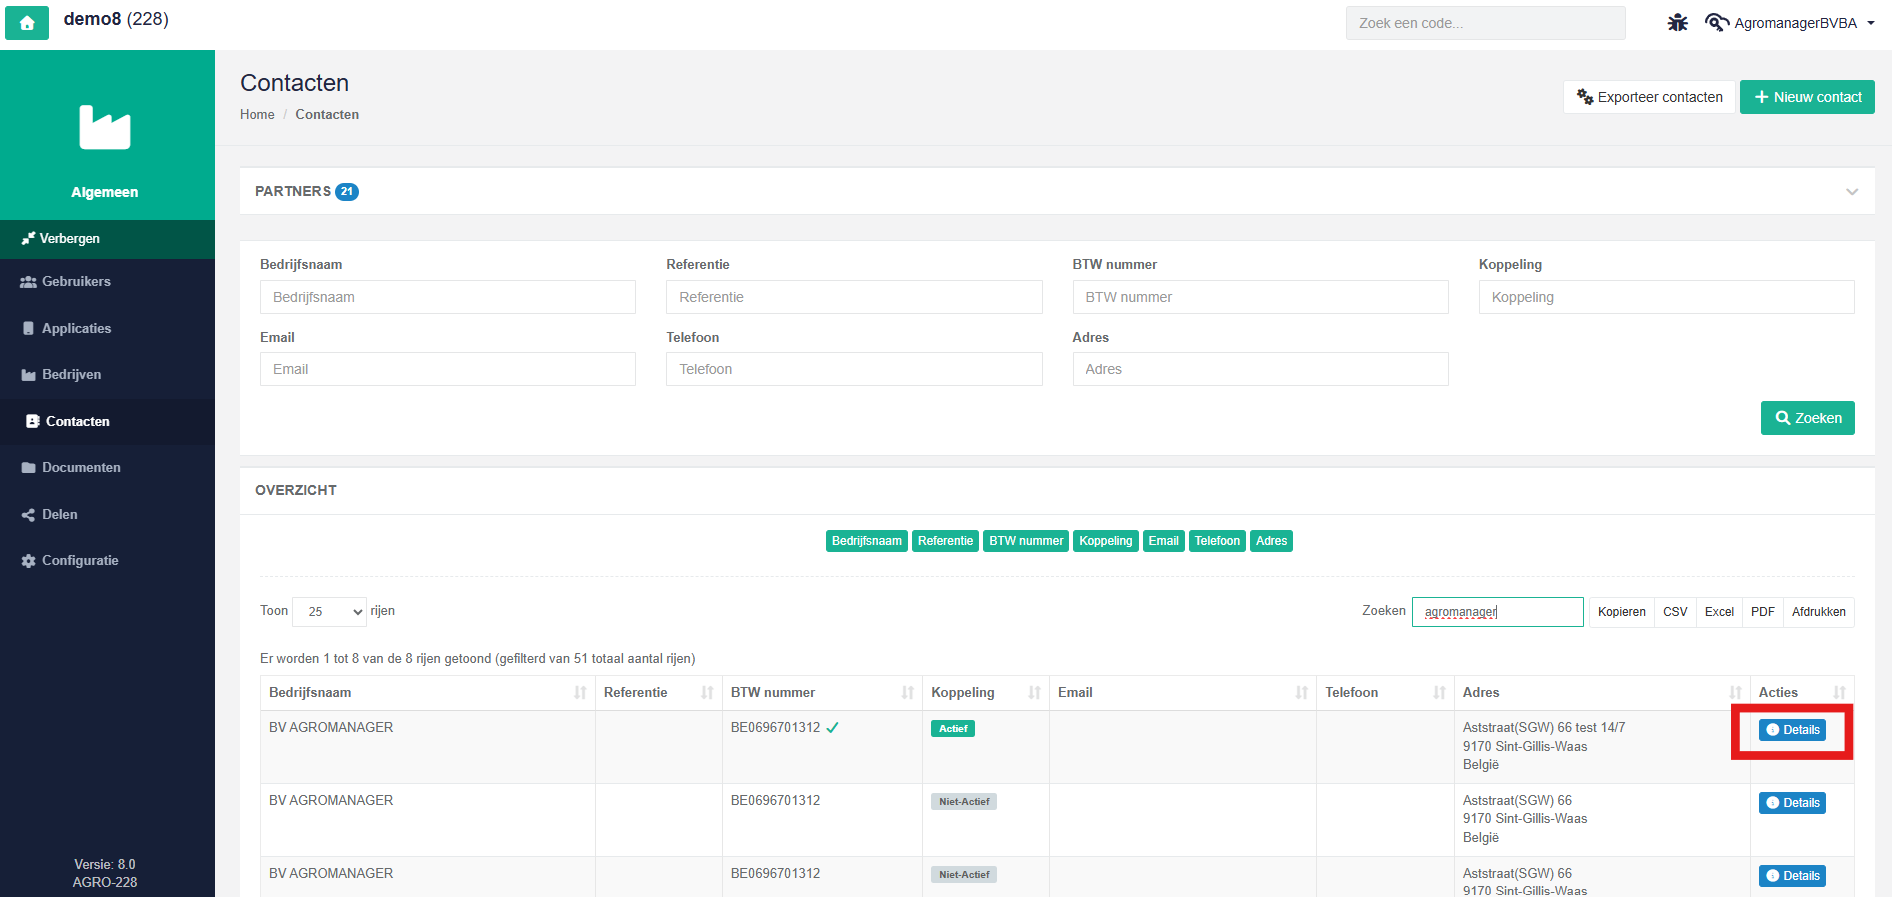Open Gebruikers in the sidebar
The image size is (1892, 897).
(x=107, y=282)
